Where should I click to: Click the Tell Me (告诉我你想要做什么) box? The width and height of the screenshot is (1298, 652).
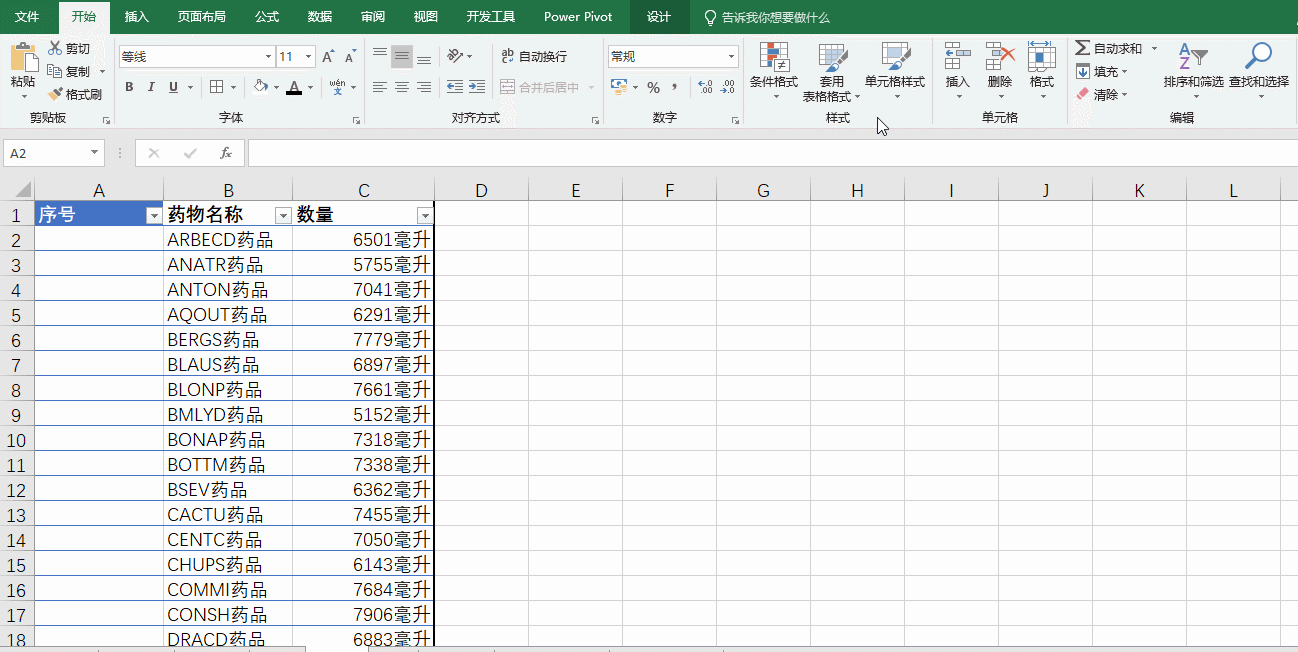tap(766, 17)
